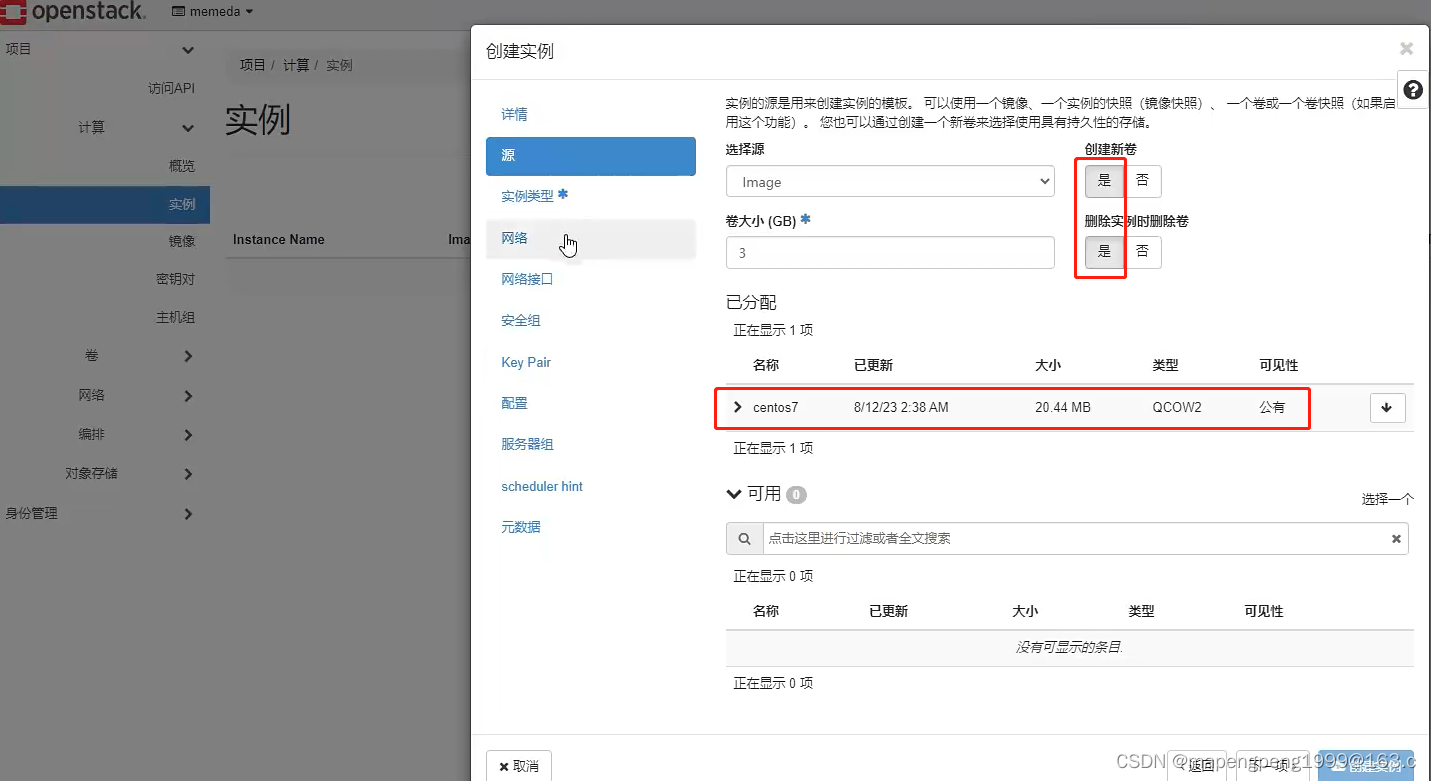Click 20.44 MB size cell

tap(1063, 407)
